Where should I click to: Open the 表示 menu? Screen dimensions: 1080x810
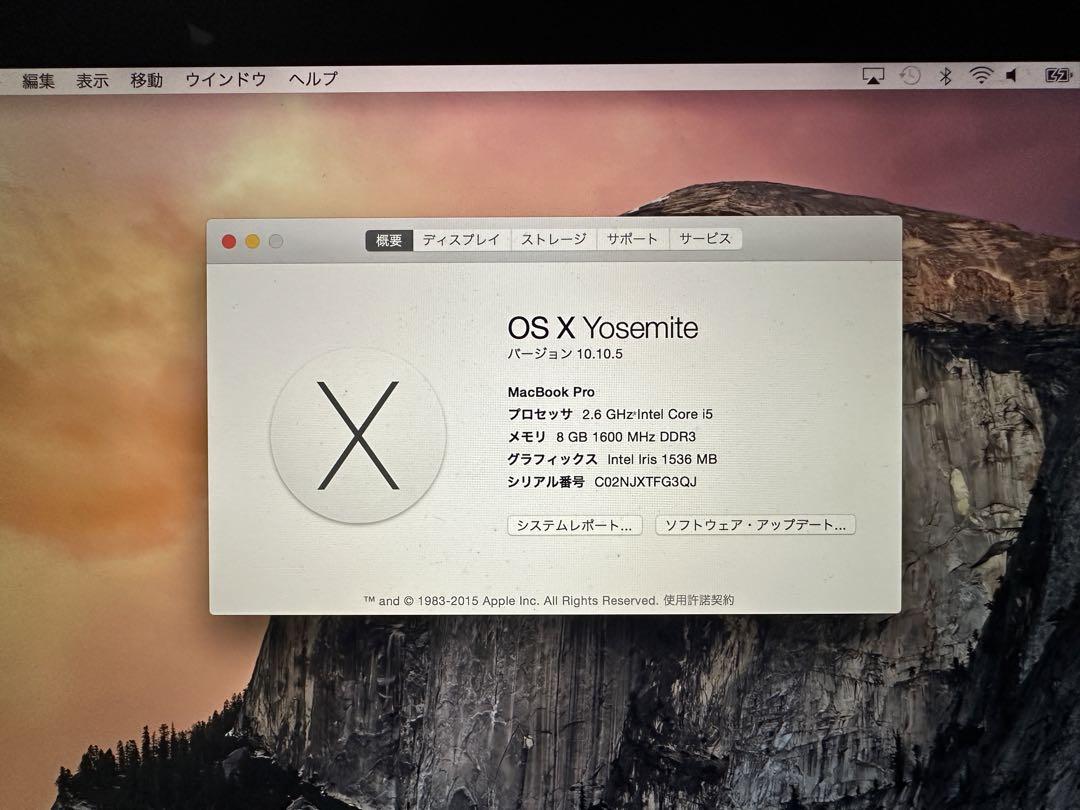92,80
